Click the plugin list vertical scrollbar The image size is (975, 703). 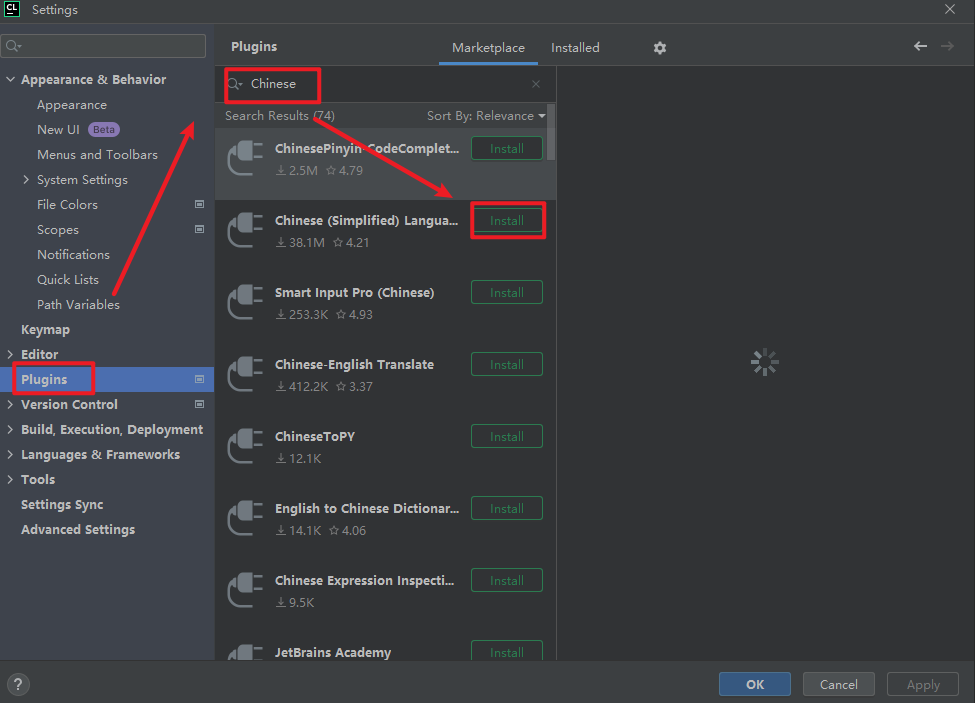[x=551, y=132]
